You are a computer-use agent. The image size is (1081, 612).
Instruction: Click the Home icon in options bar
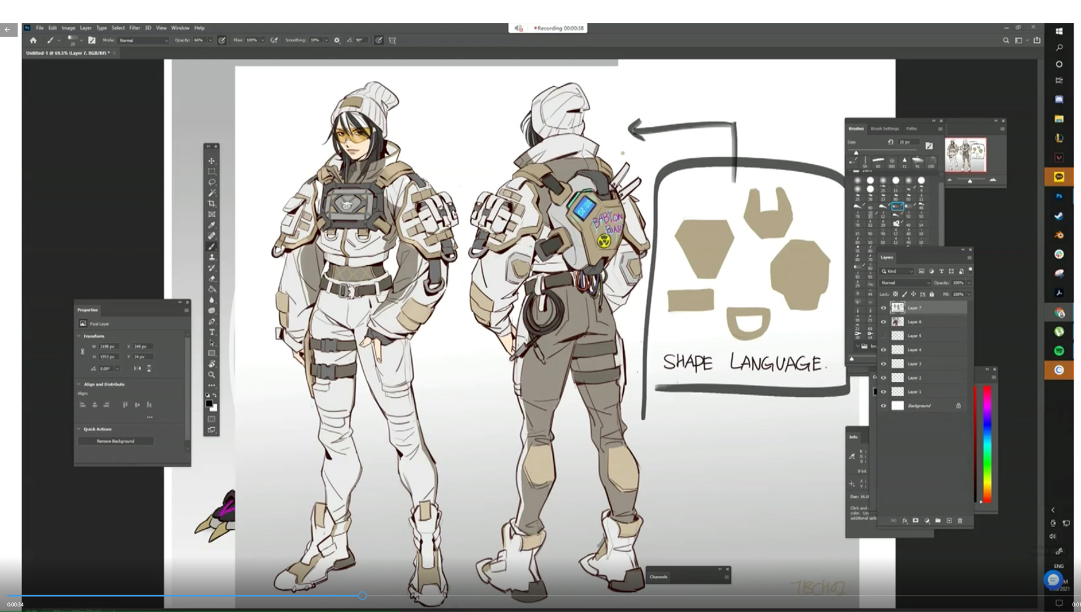pos(32,41)
